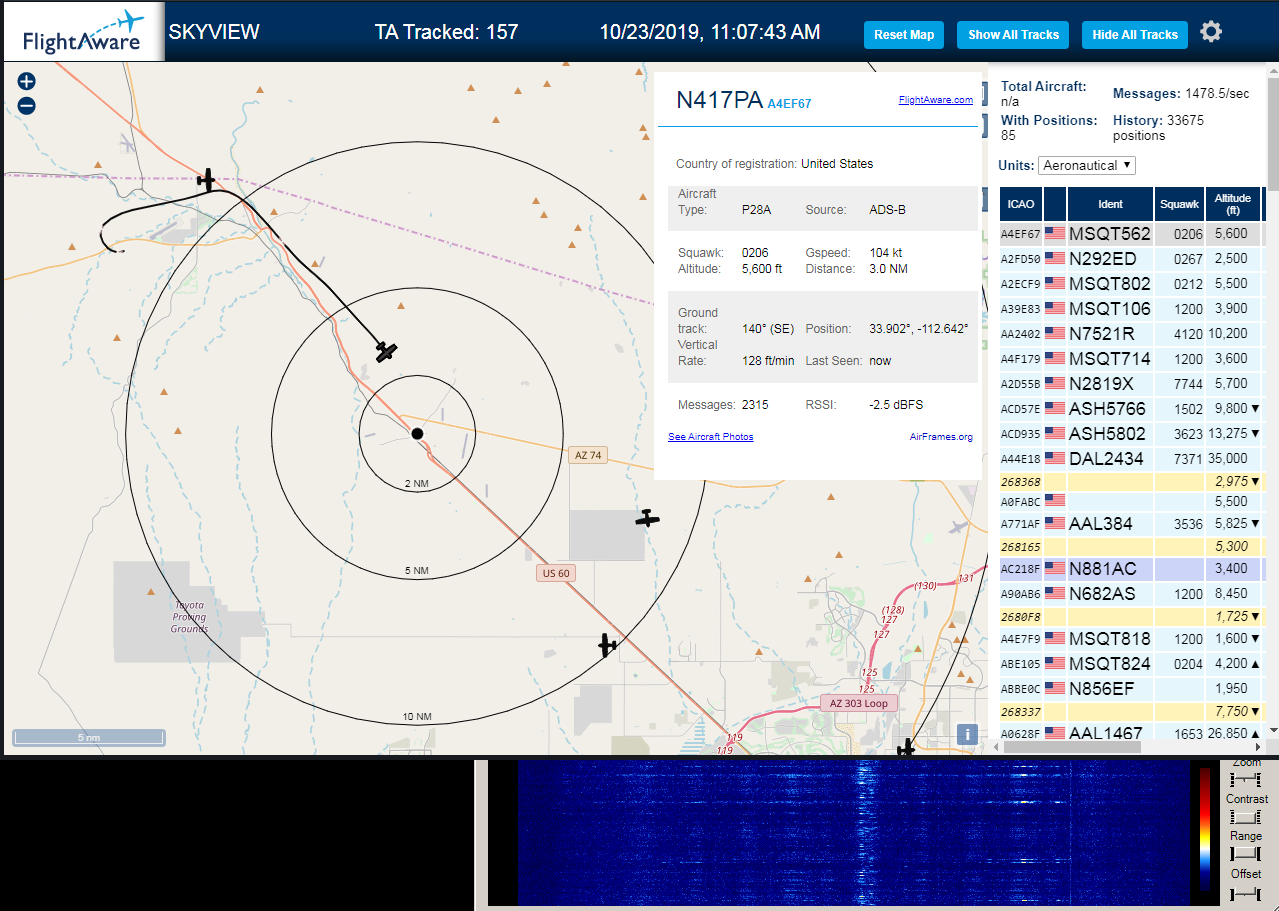Select the MSQT562 row in aircraft table
1279x911 pixels.
[1131, 234]
